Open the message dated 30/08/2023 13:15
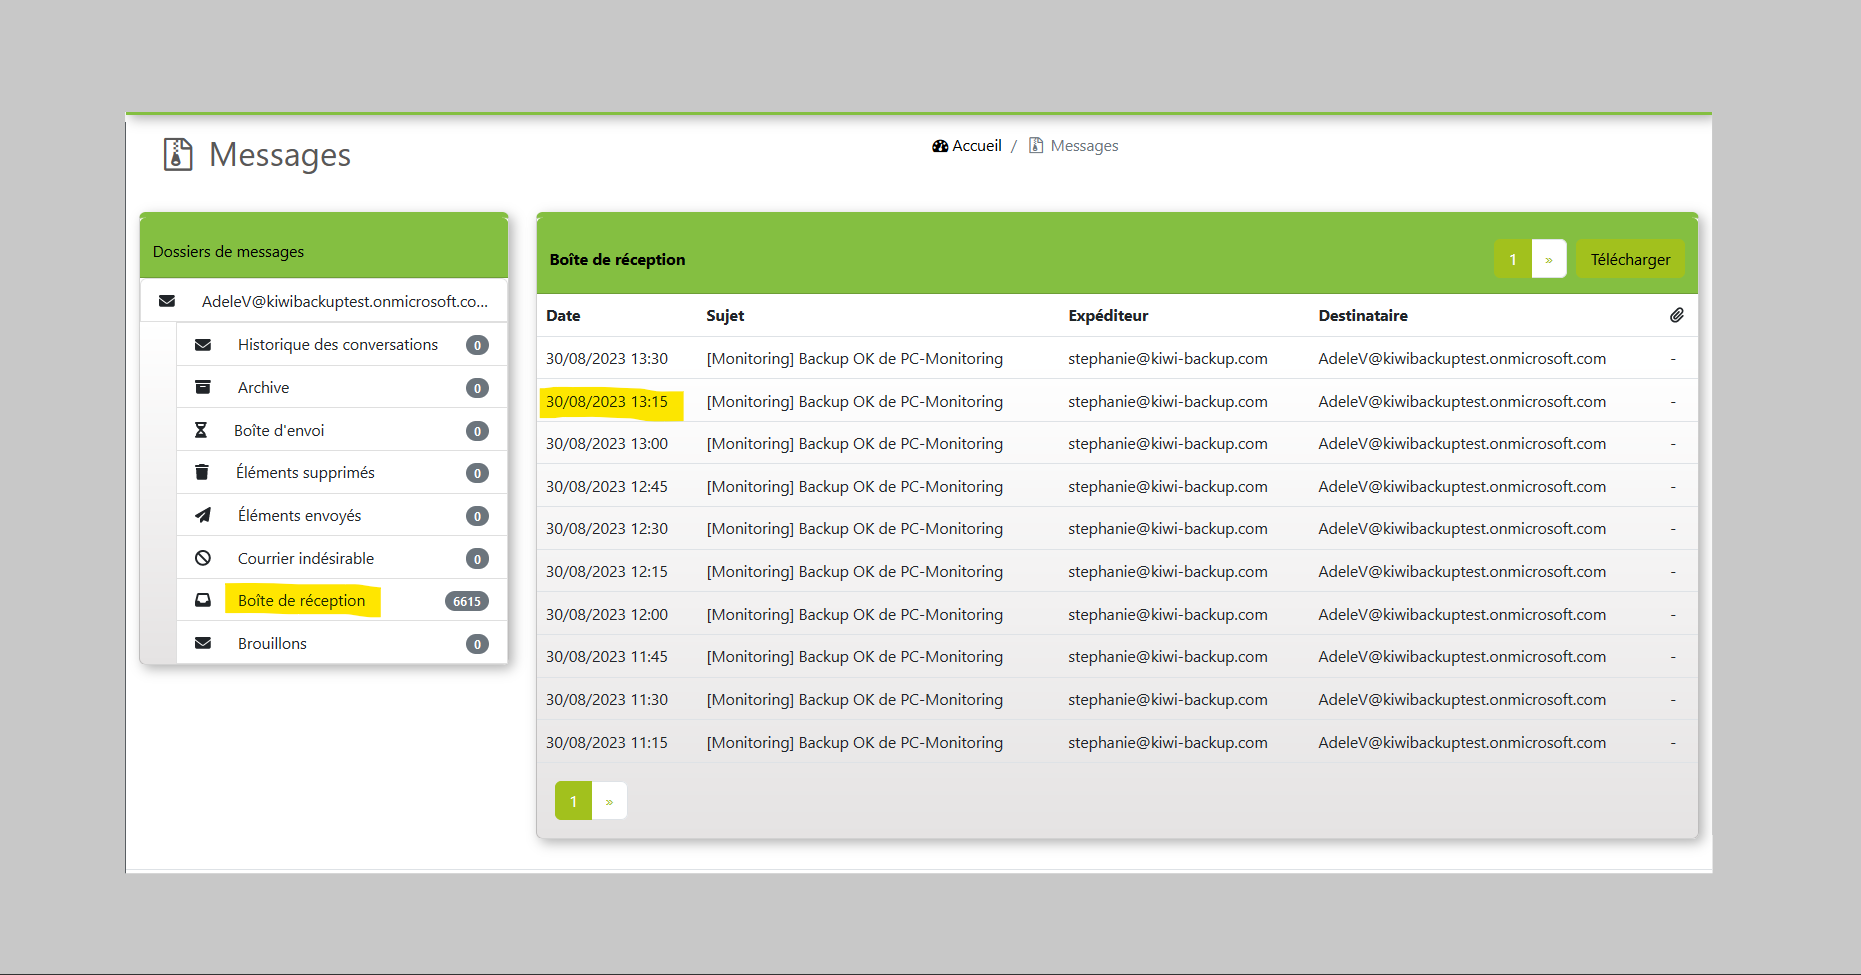The image size is (1861, 975). pyautogui.click(x=1117, y=401)
